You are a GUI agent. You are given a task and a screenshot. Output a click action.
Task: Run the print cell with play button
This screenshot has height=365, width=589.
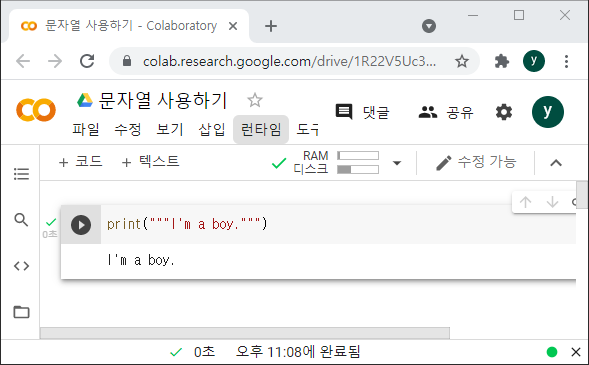pos(81,225)
